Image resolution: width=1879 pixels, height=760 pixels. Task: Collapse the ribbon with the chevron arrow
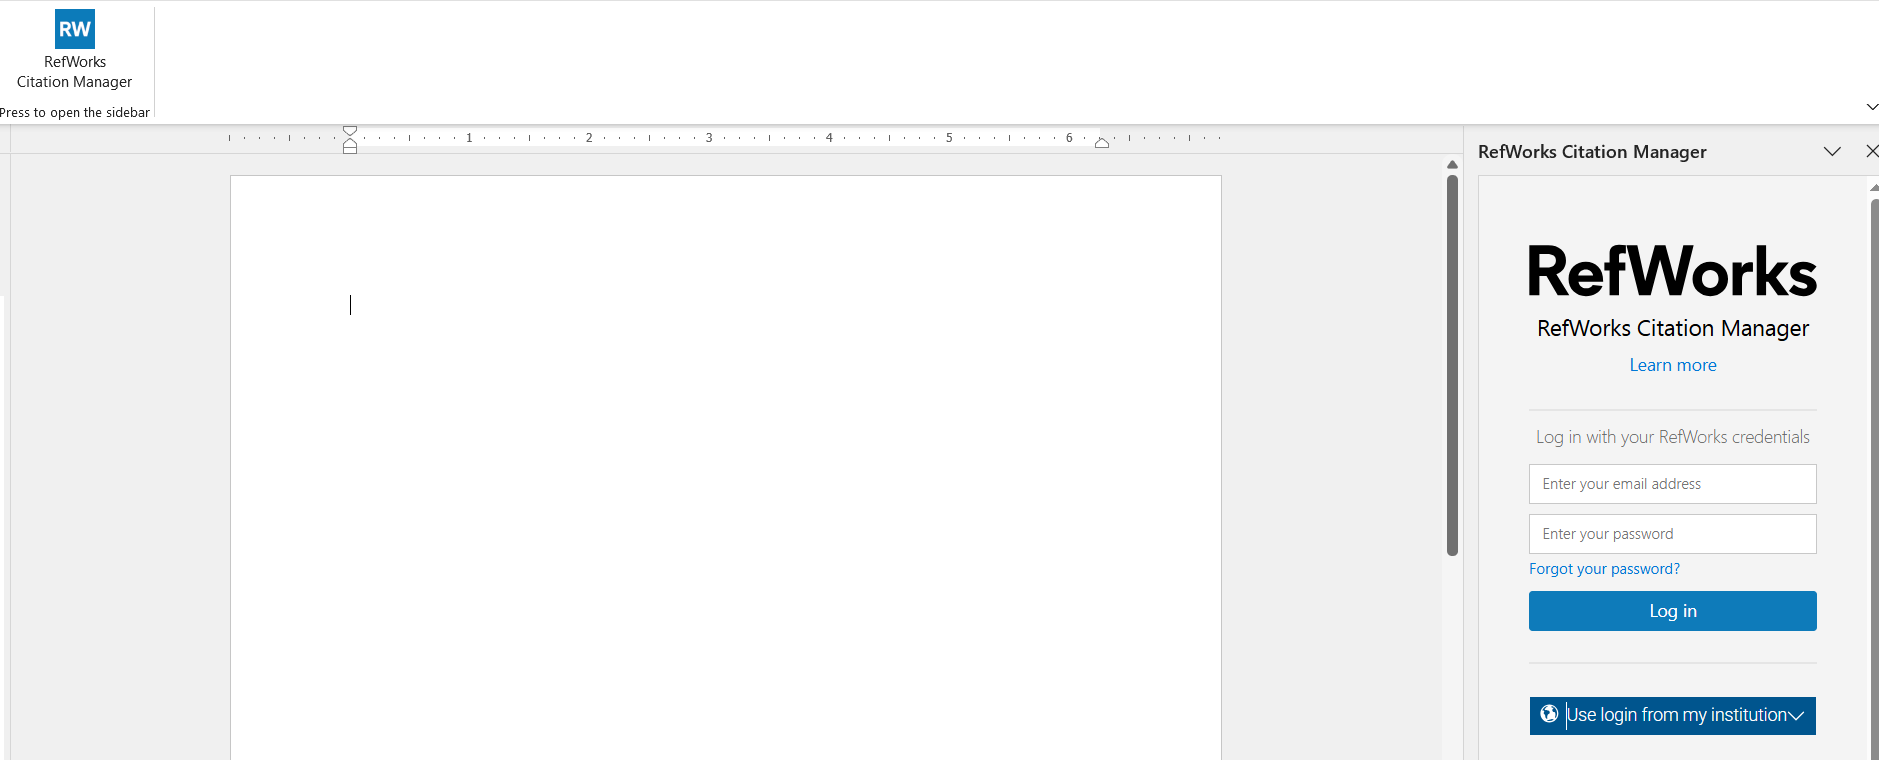click(x=1872, y=107)
